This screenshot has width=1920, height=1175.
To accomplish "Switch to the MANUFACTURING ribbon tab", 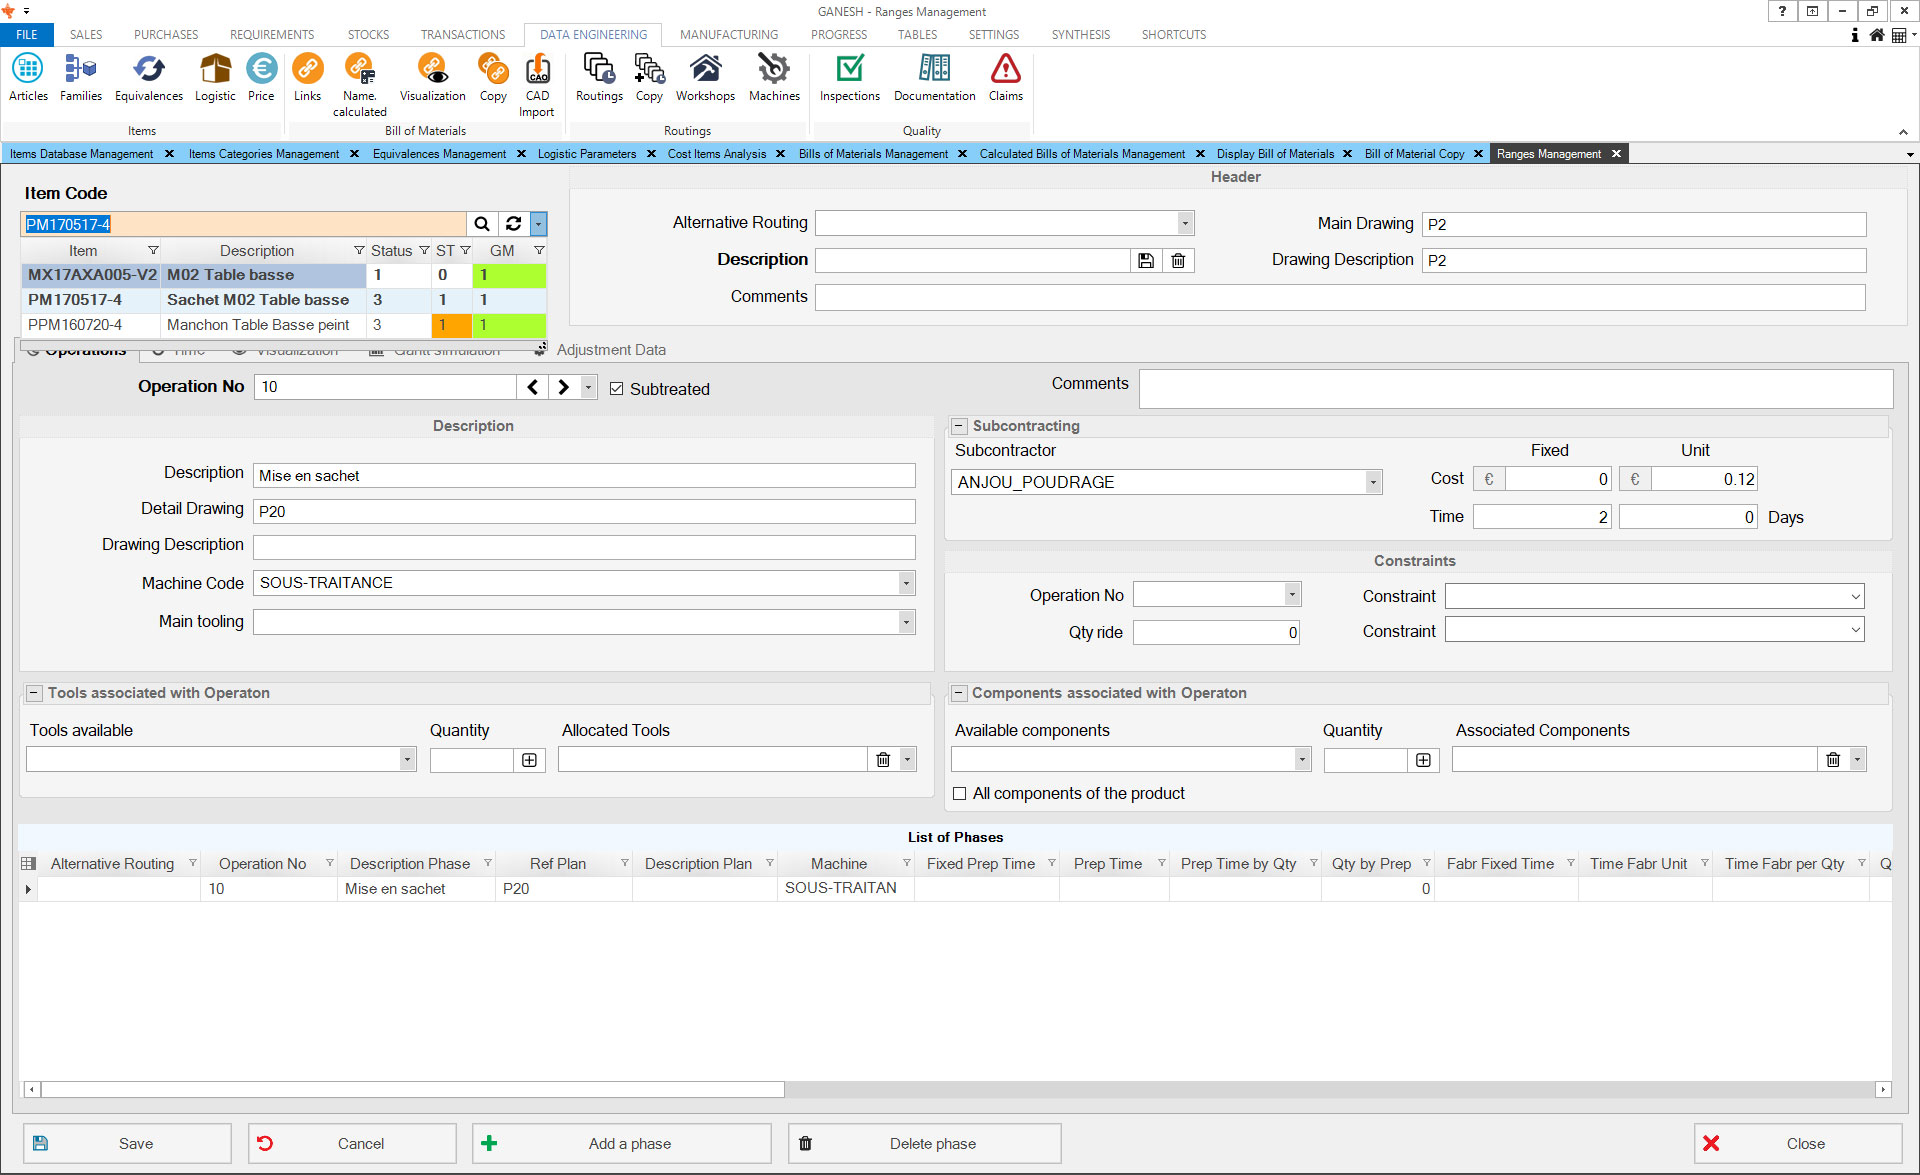I will click(x=728, y=34).
